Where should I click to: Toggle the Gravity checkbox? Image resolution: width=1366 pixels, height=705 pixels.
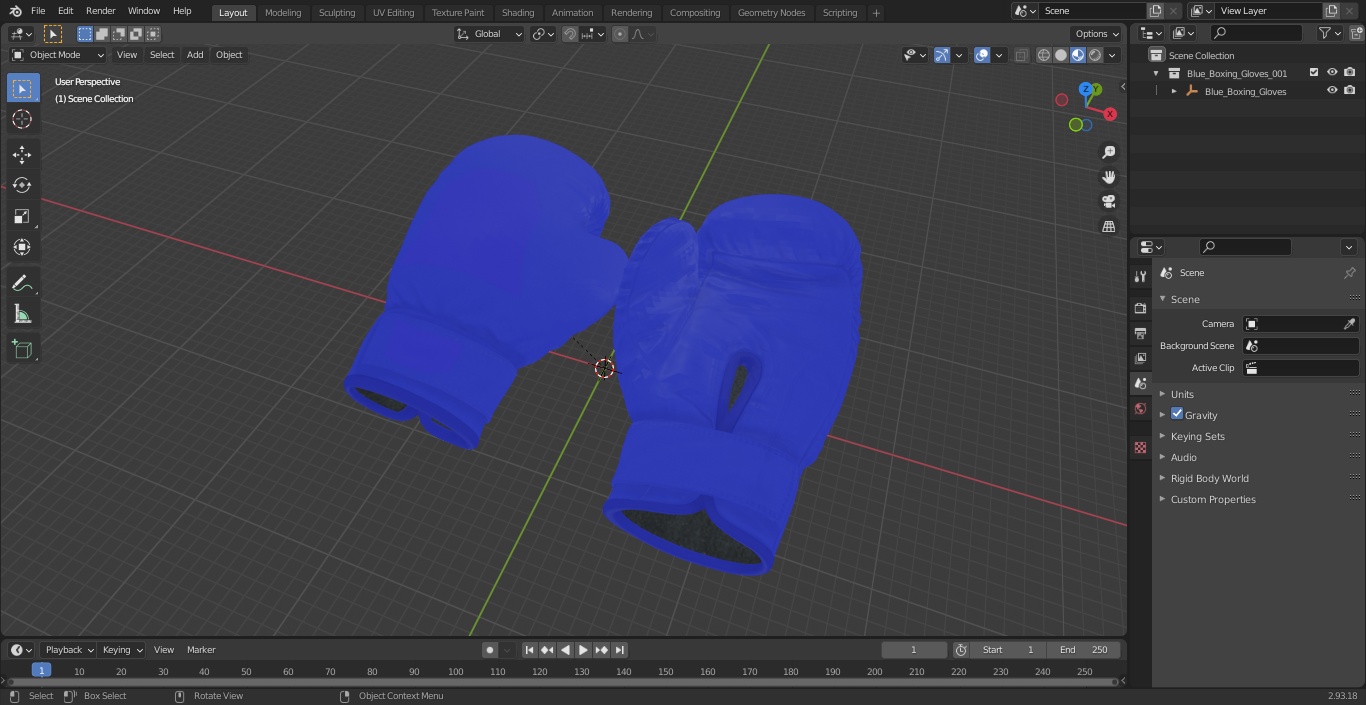coord(1177,414)
